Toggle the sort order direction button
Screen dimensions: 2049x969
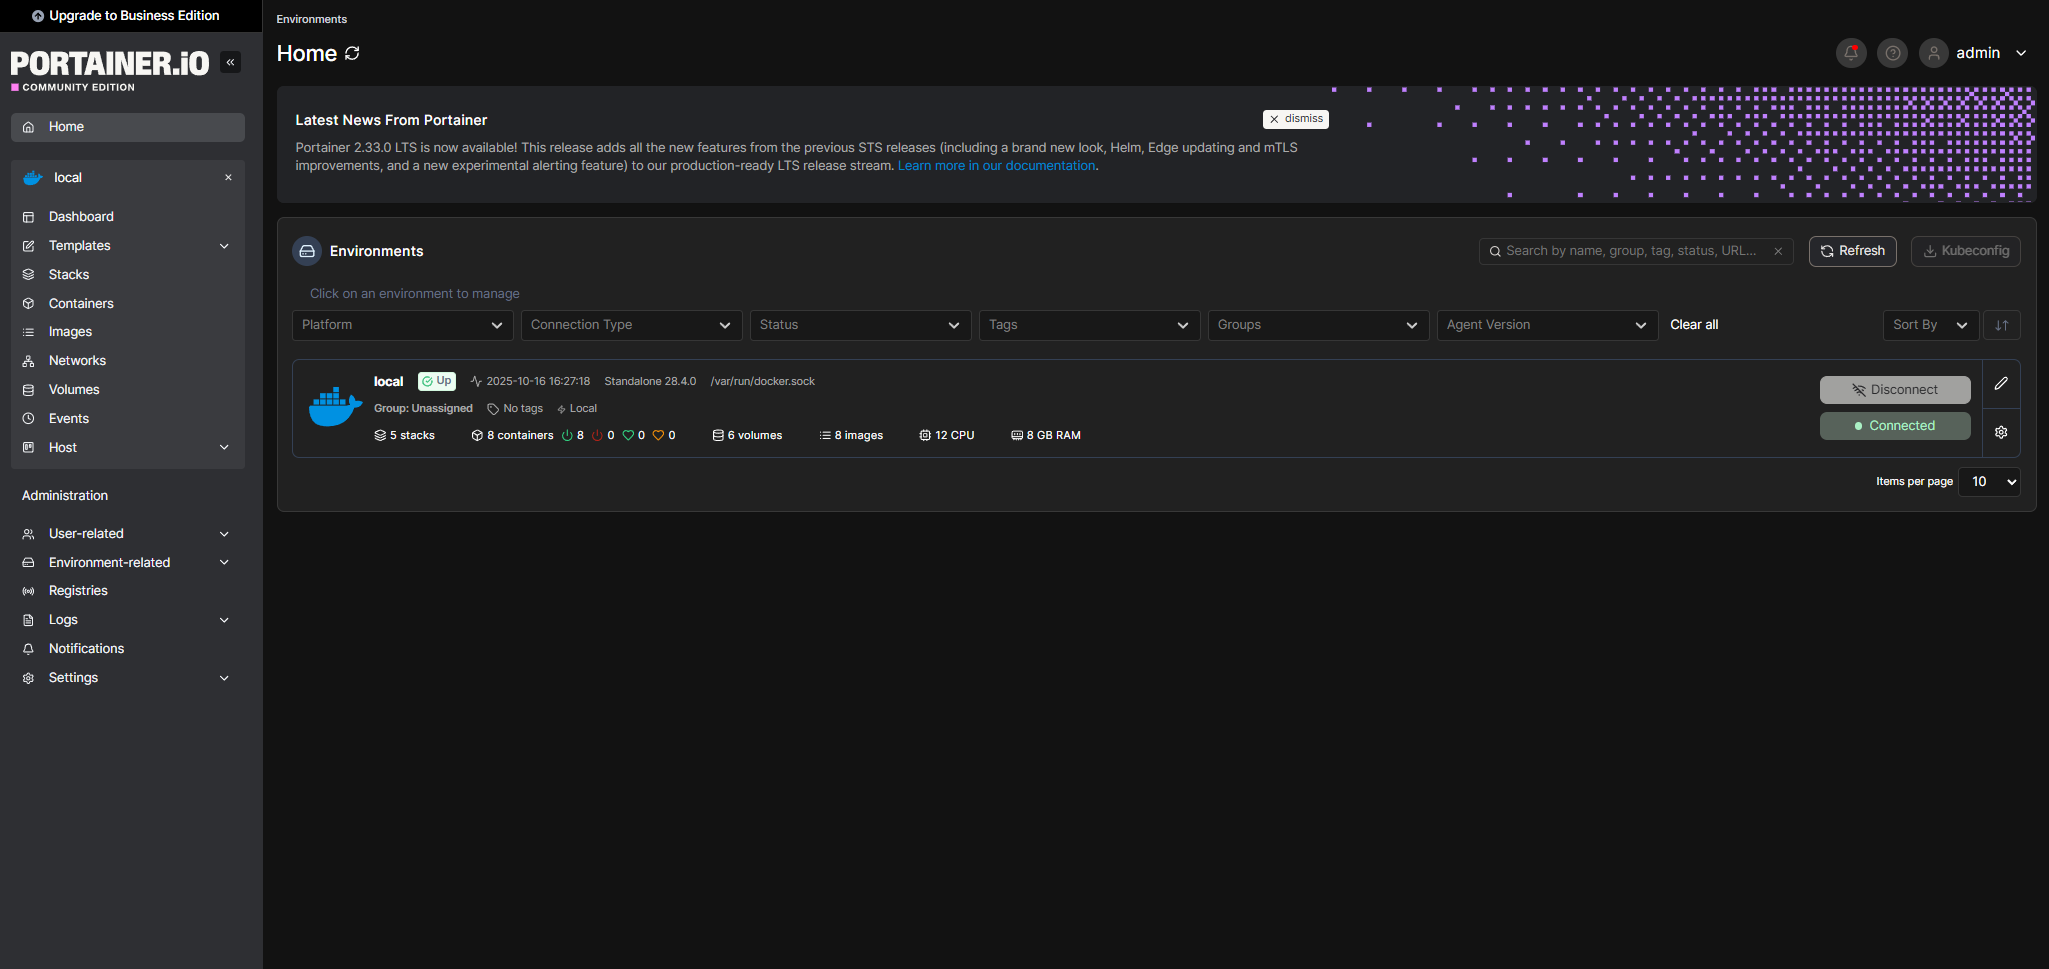point(2001,325)
